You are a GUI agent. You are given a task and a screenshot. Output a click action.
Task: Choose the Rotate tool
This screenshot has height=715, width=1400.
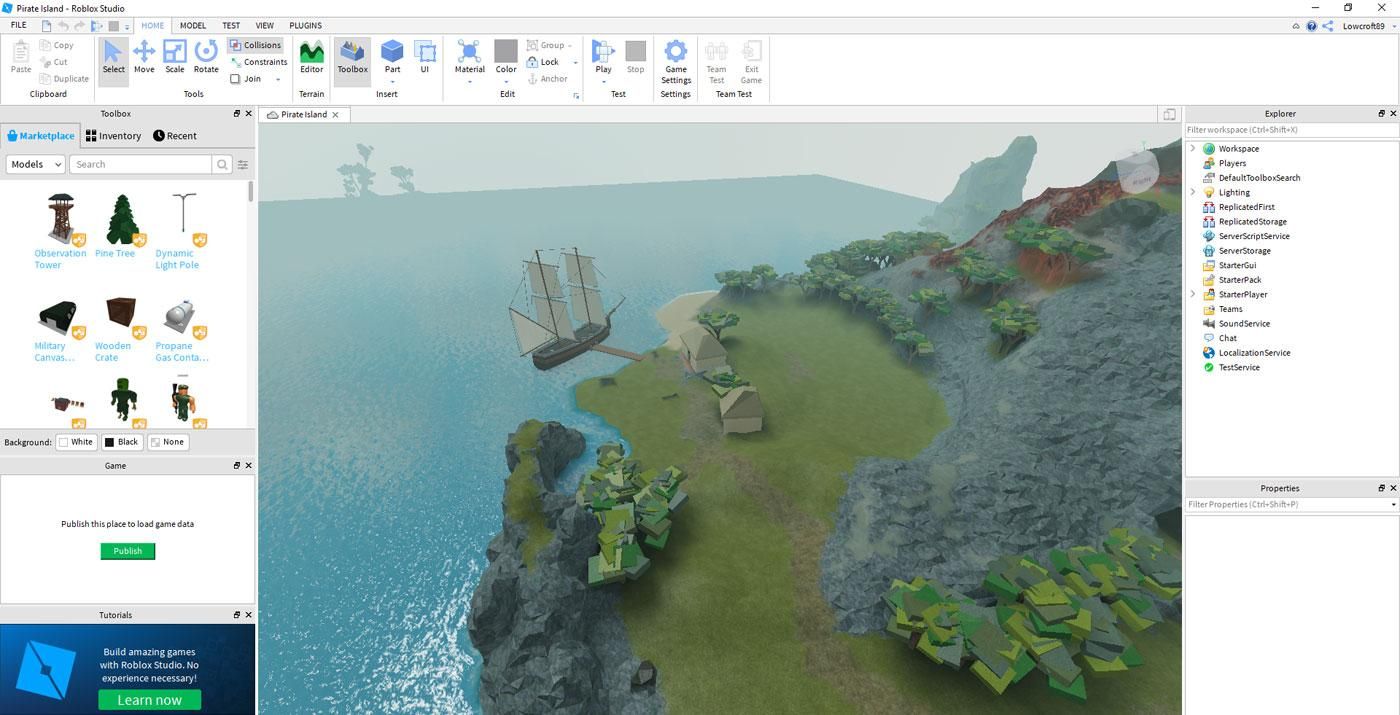(206, 57)
